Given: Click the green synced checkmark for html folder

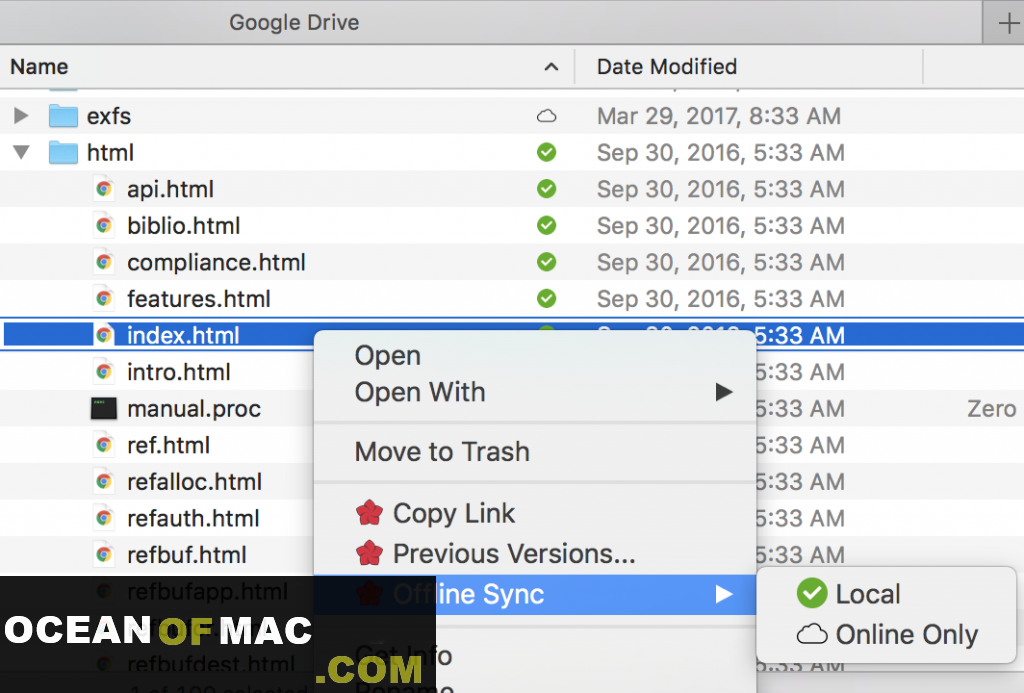Looking at the screenshot, I should click(x=547, y=153).
